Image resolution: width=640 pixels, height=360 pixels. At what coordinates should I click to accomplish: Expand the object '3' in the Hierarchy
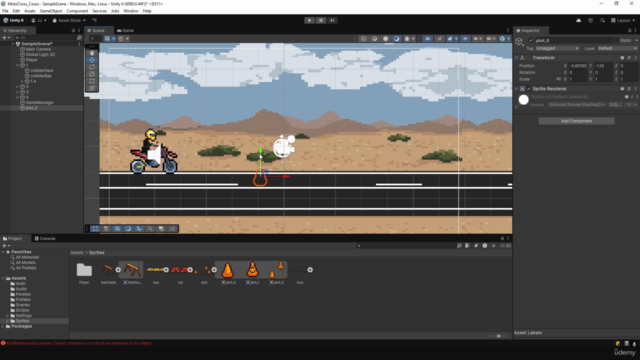point(18,92)
